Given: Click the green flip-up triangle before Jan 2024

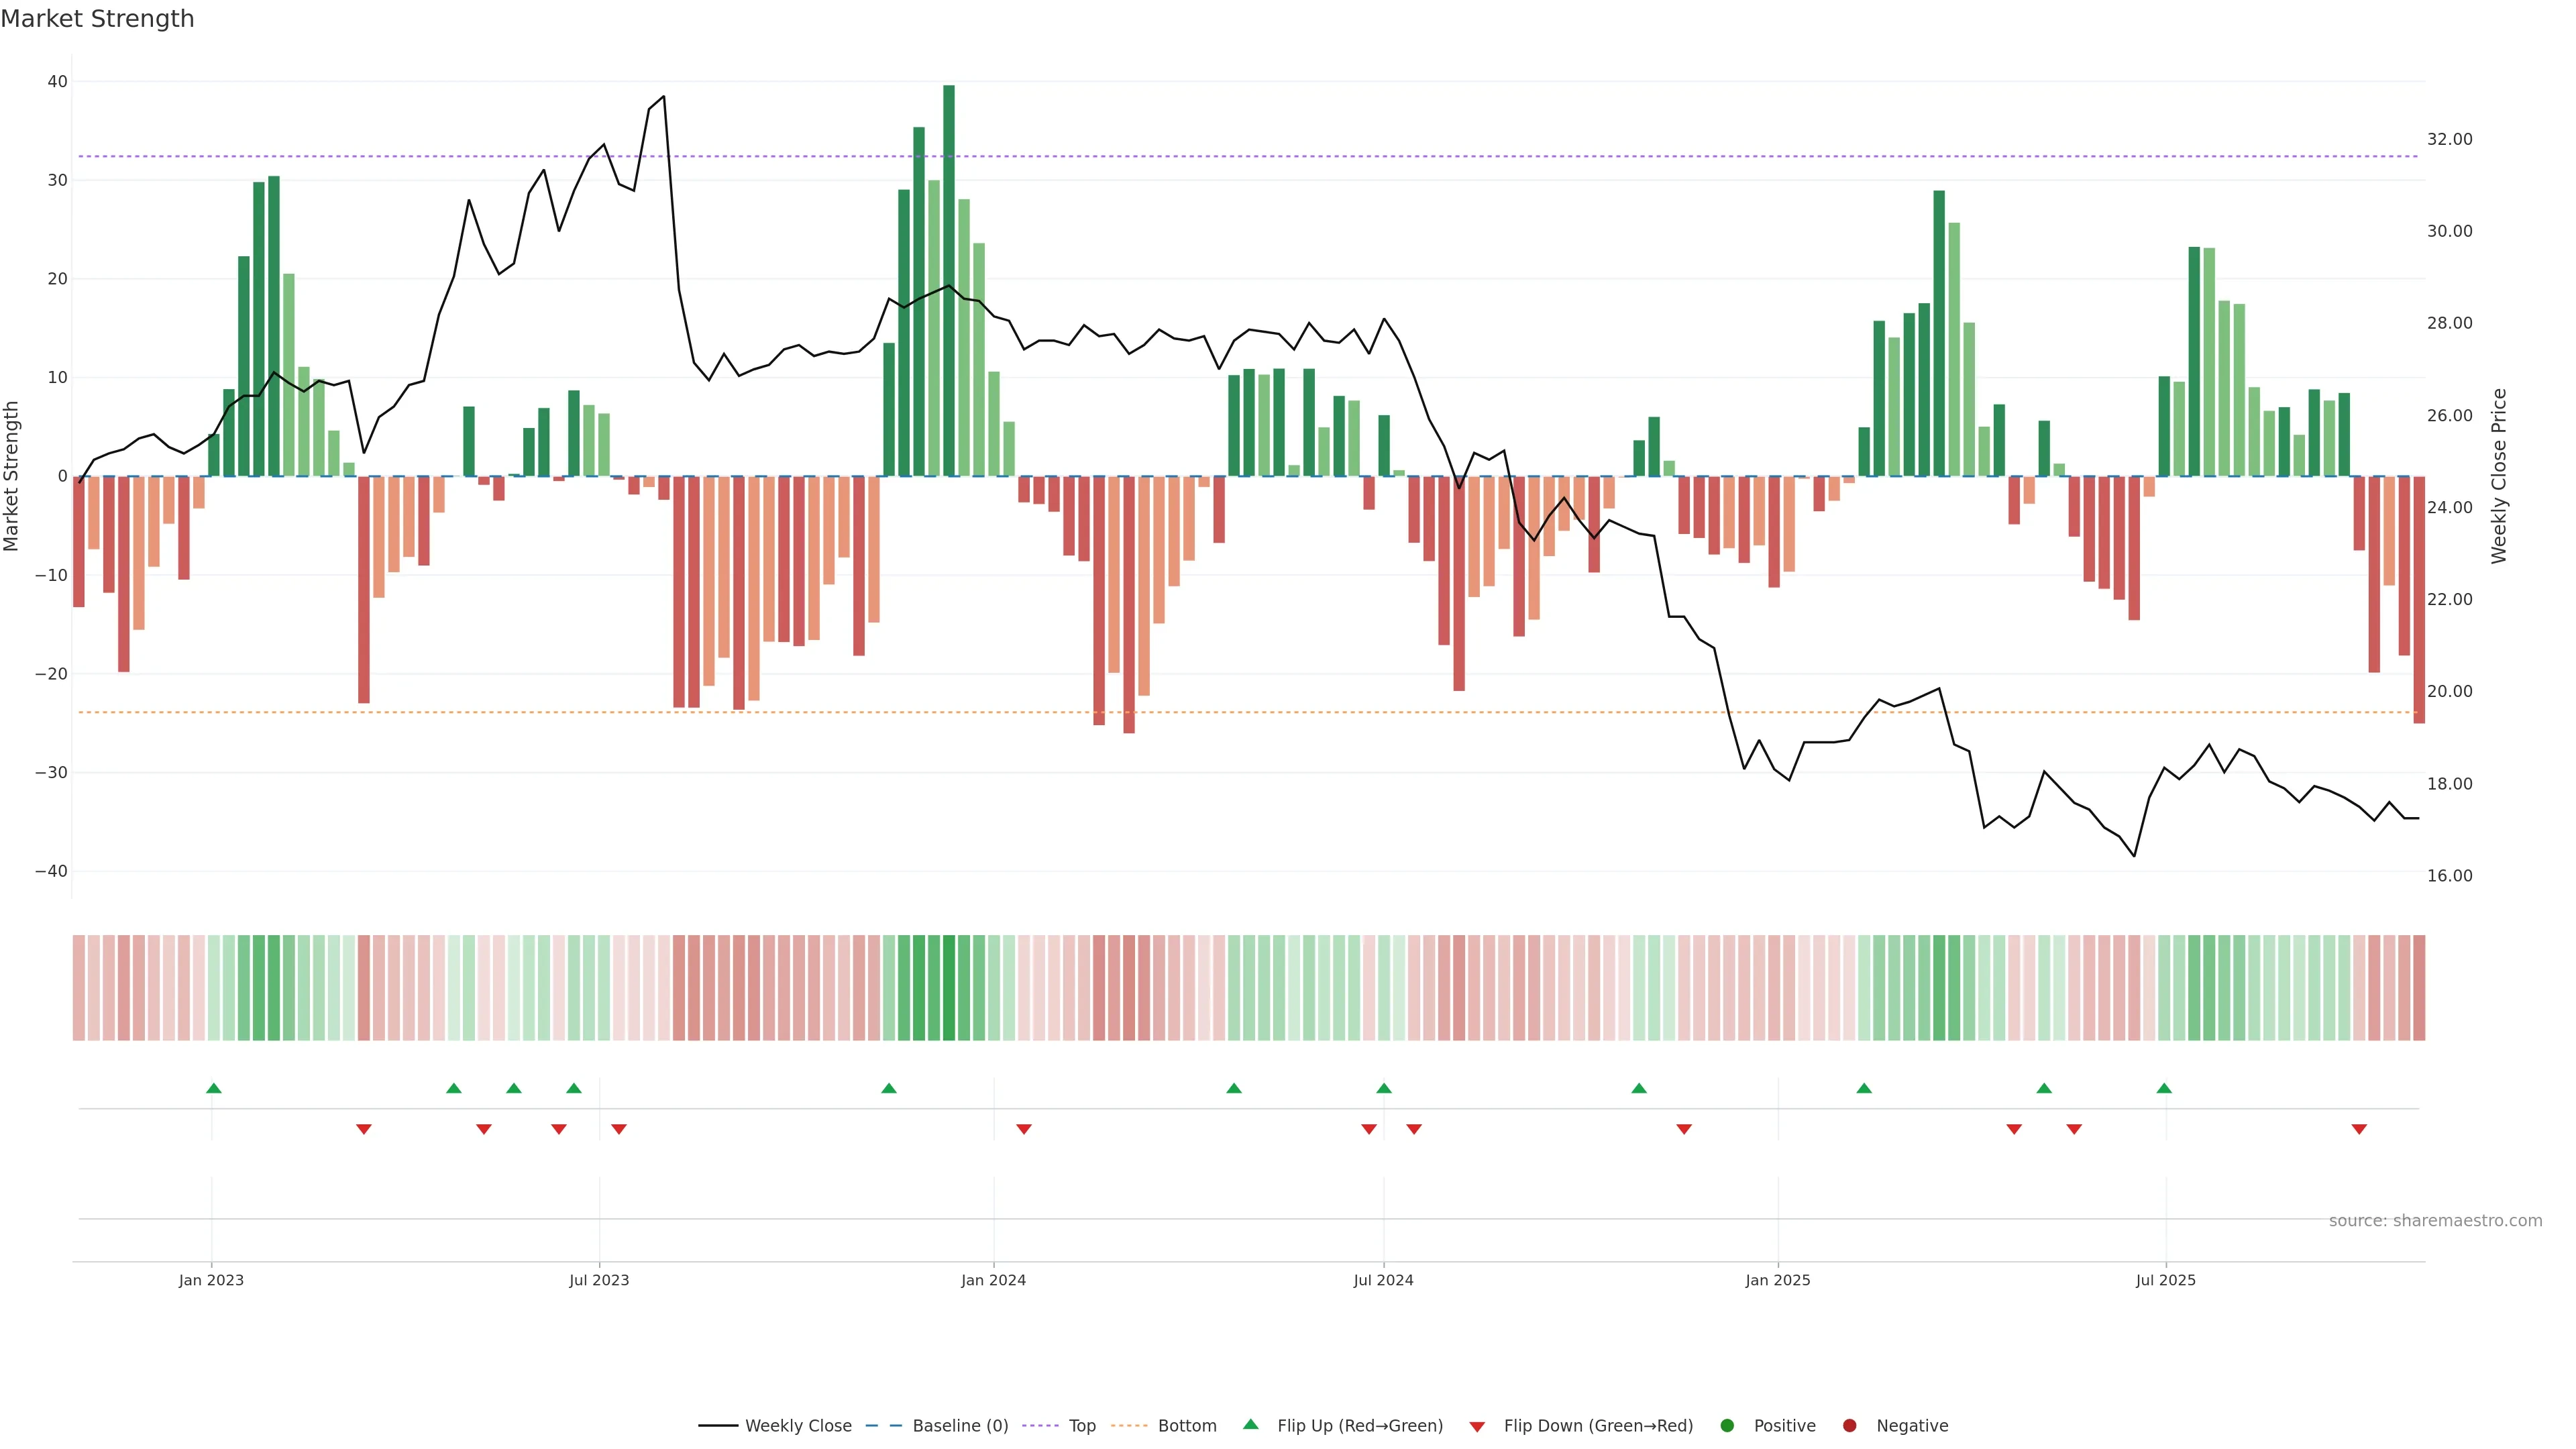Looking at the screenshot, I should coord(889,1088).
